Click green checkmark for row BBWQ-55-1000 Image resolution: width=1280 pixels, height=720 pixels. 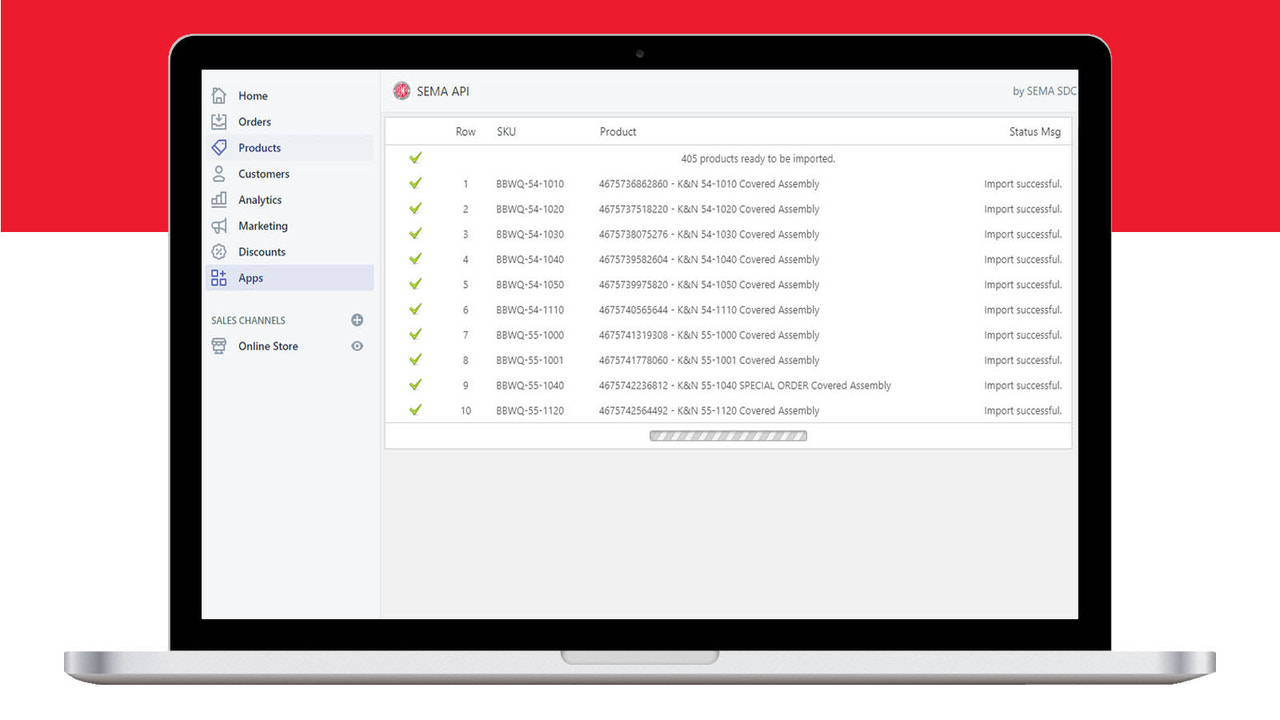click(x=415, y=334)
